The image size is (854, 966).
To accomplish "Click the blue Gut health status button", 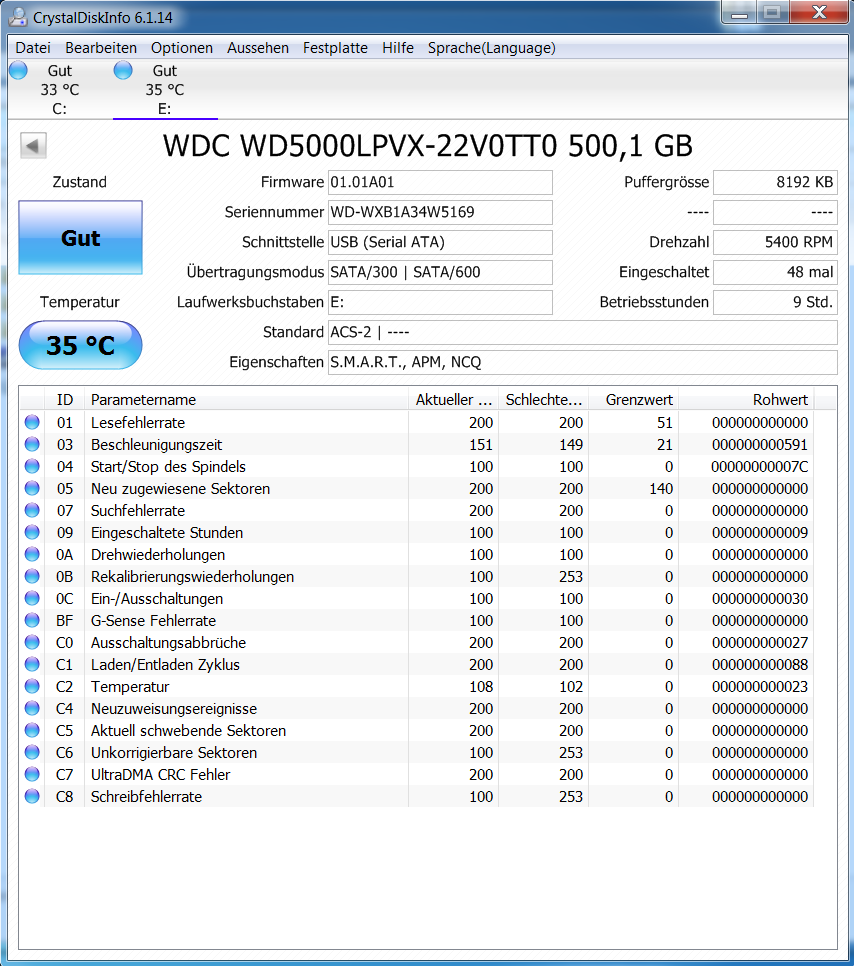I will point(81,237).
